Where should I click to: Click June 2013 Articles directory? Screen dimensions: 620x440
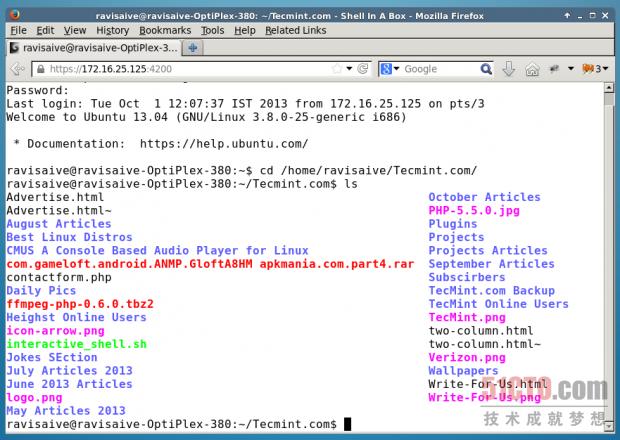coord(69,384)
